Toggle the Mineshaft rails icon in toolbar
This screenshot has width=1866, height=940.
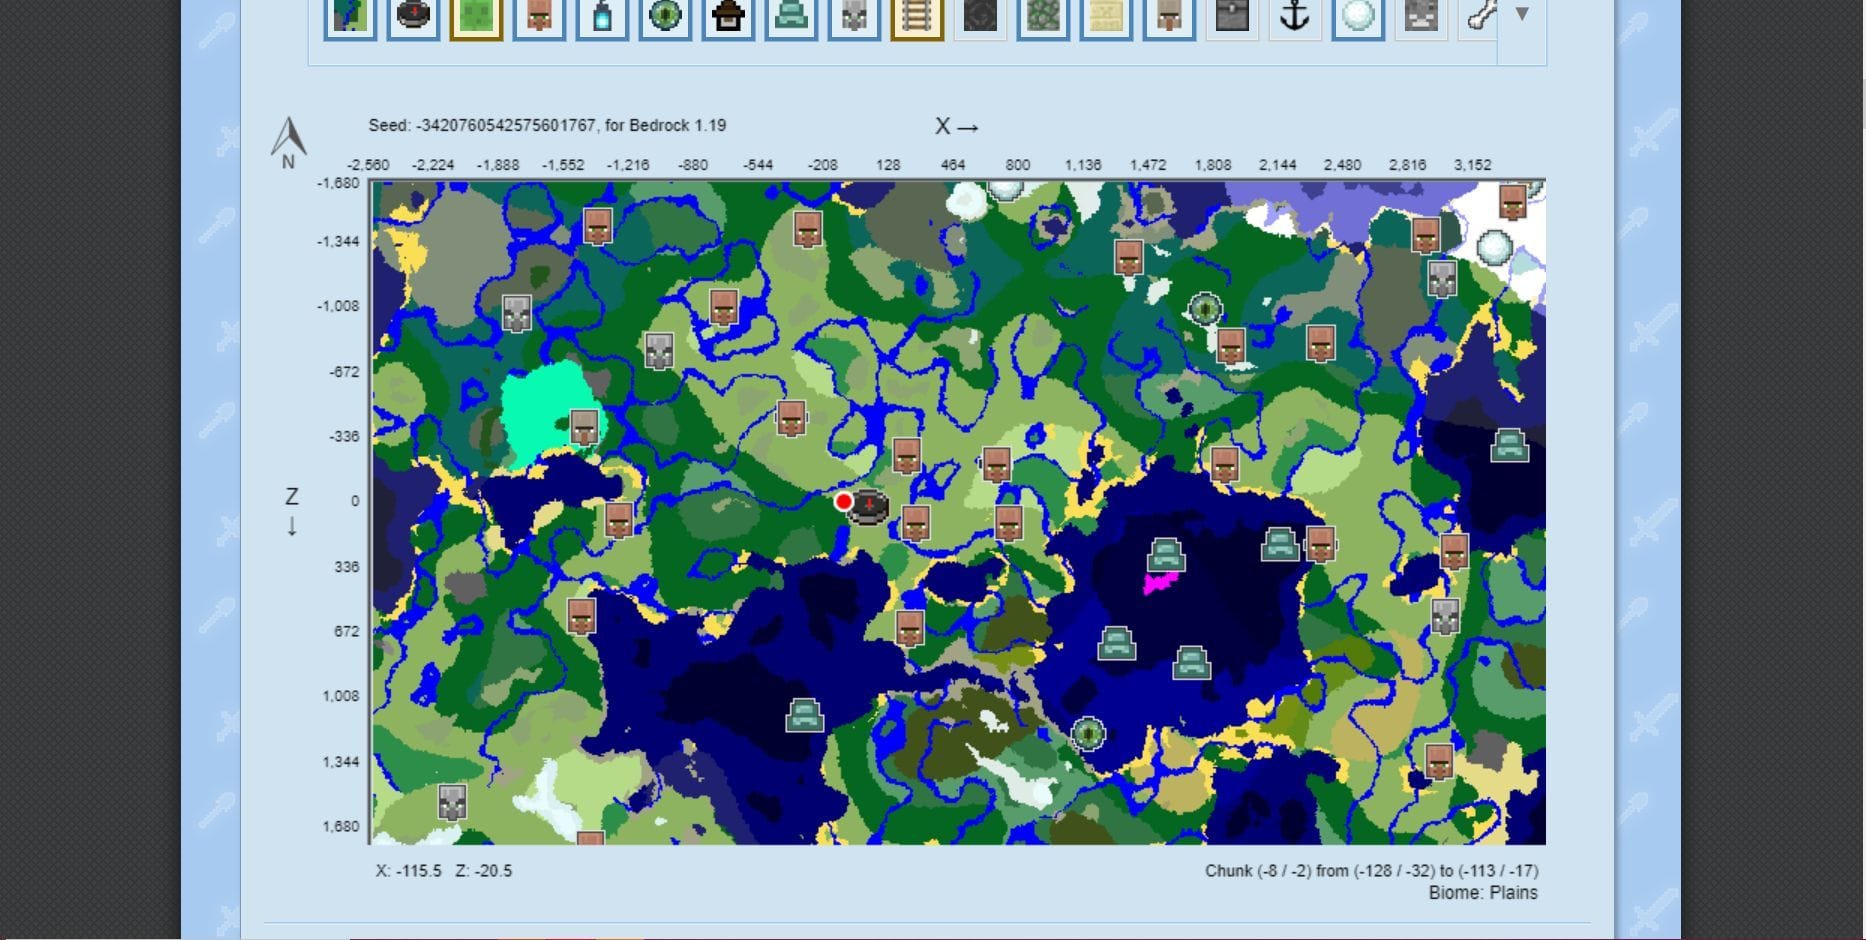(x=917, y=17)
